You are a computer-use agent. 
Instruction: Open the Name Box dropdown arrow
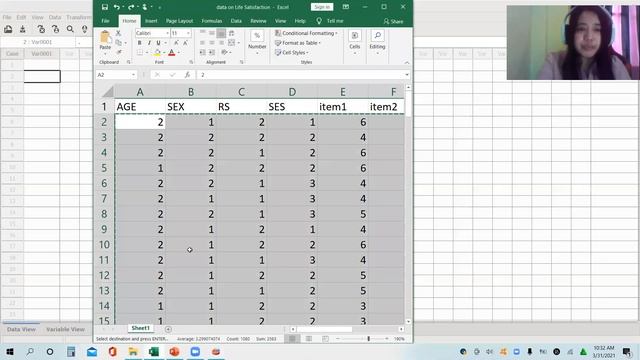133,75
